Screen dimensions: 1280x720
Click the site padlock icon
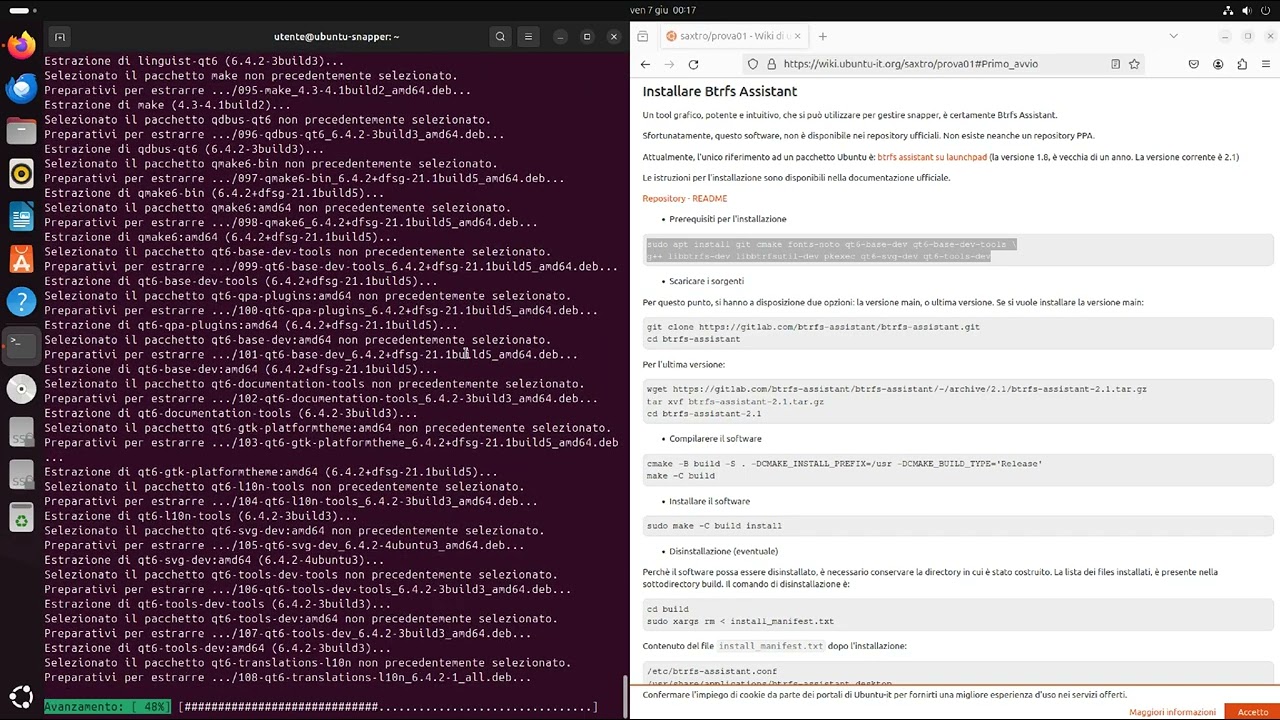point(771,64)
